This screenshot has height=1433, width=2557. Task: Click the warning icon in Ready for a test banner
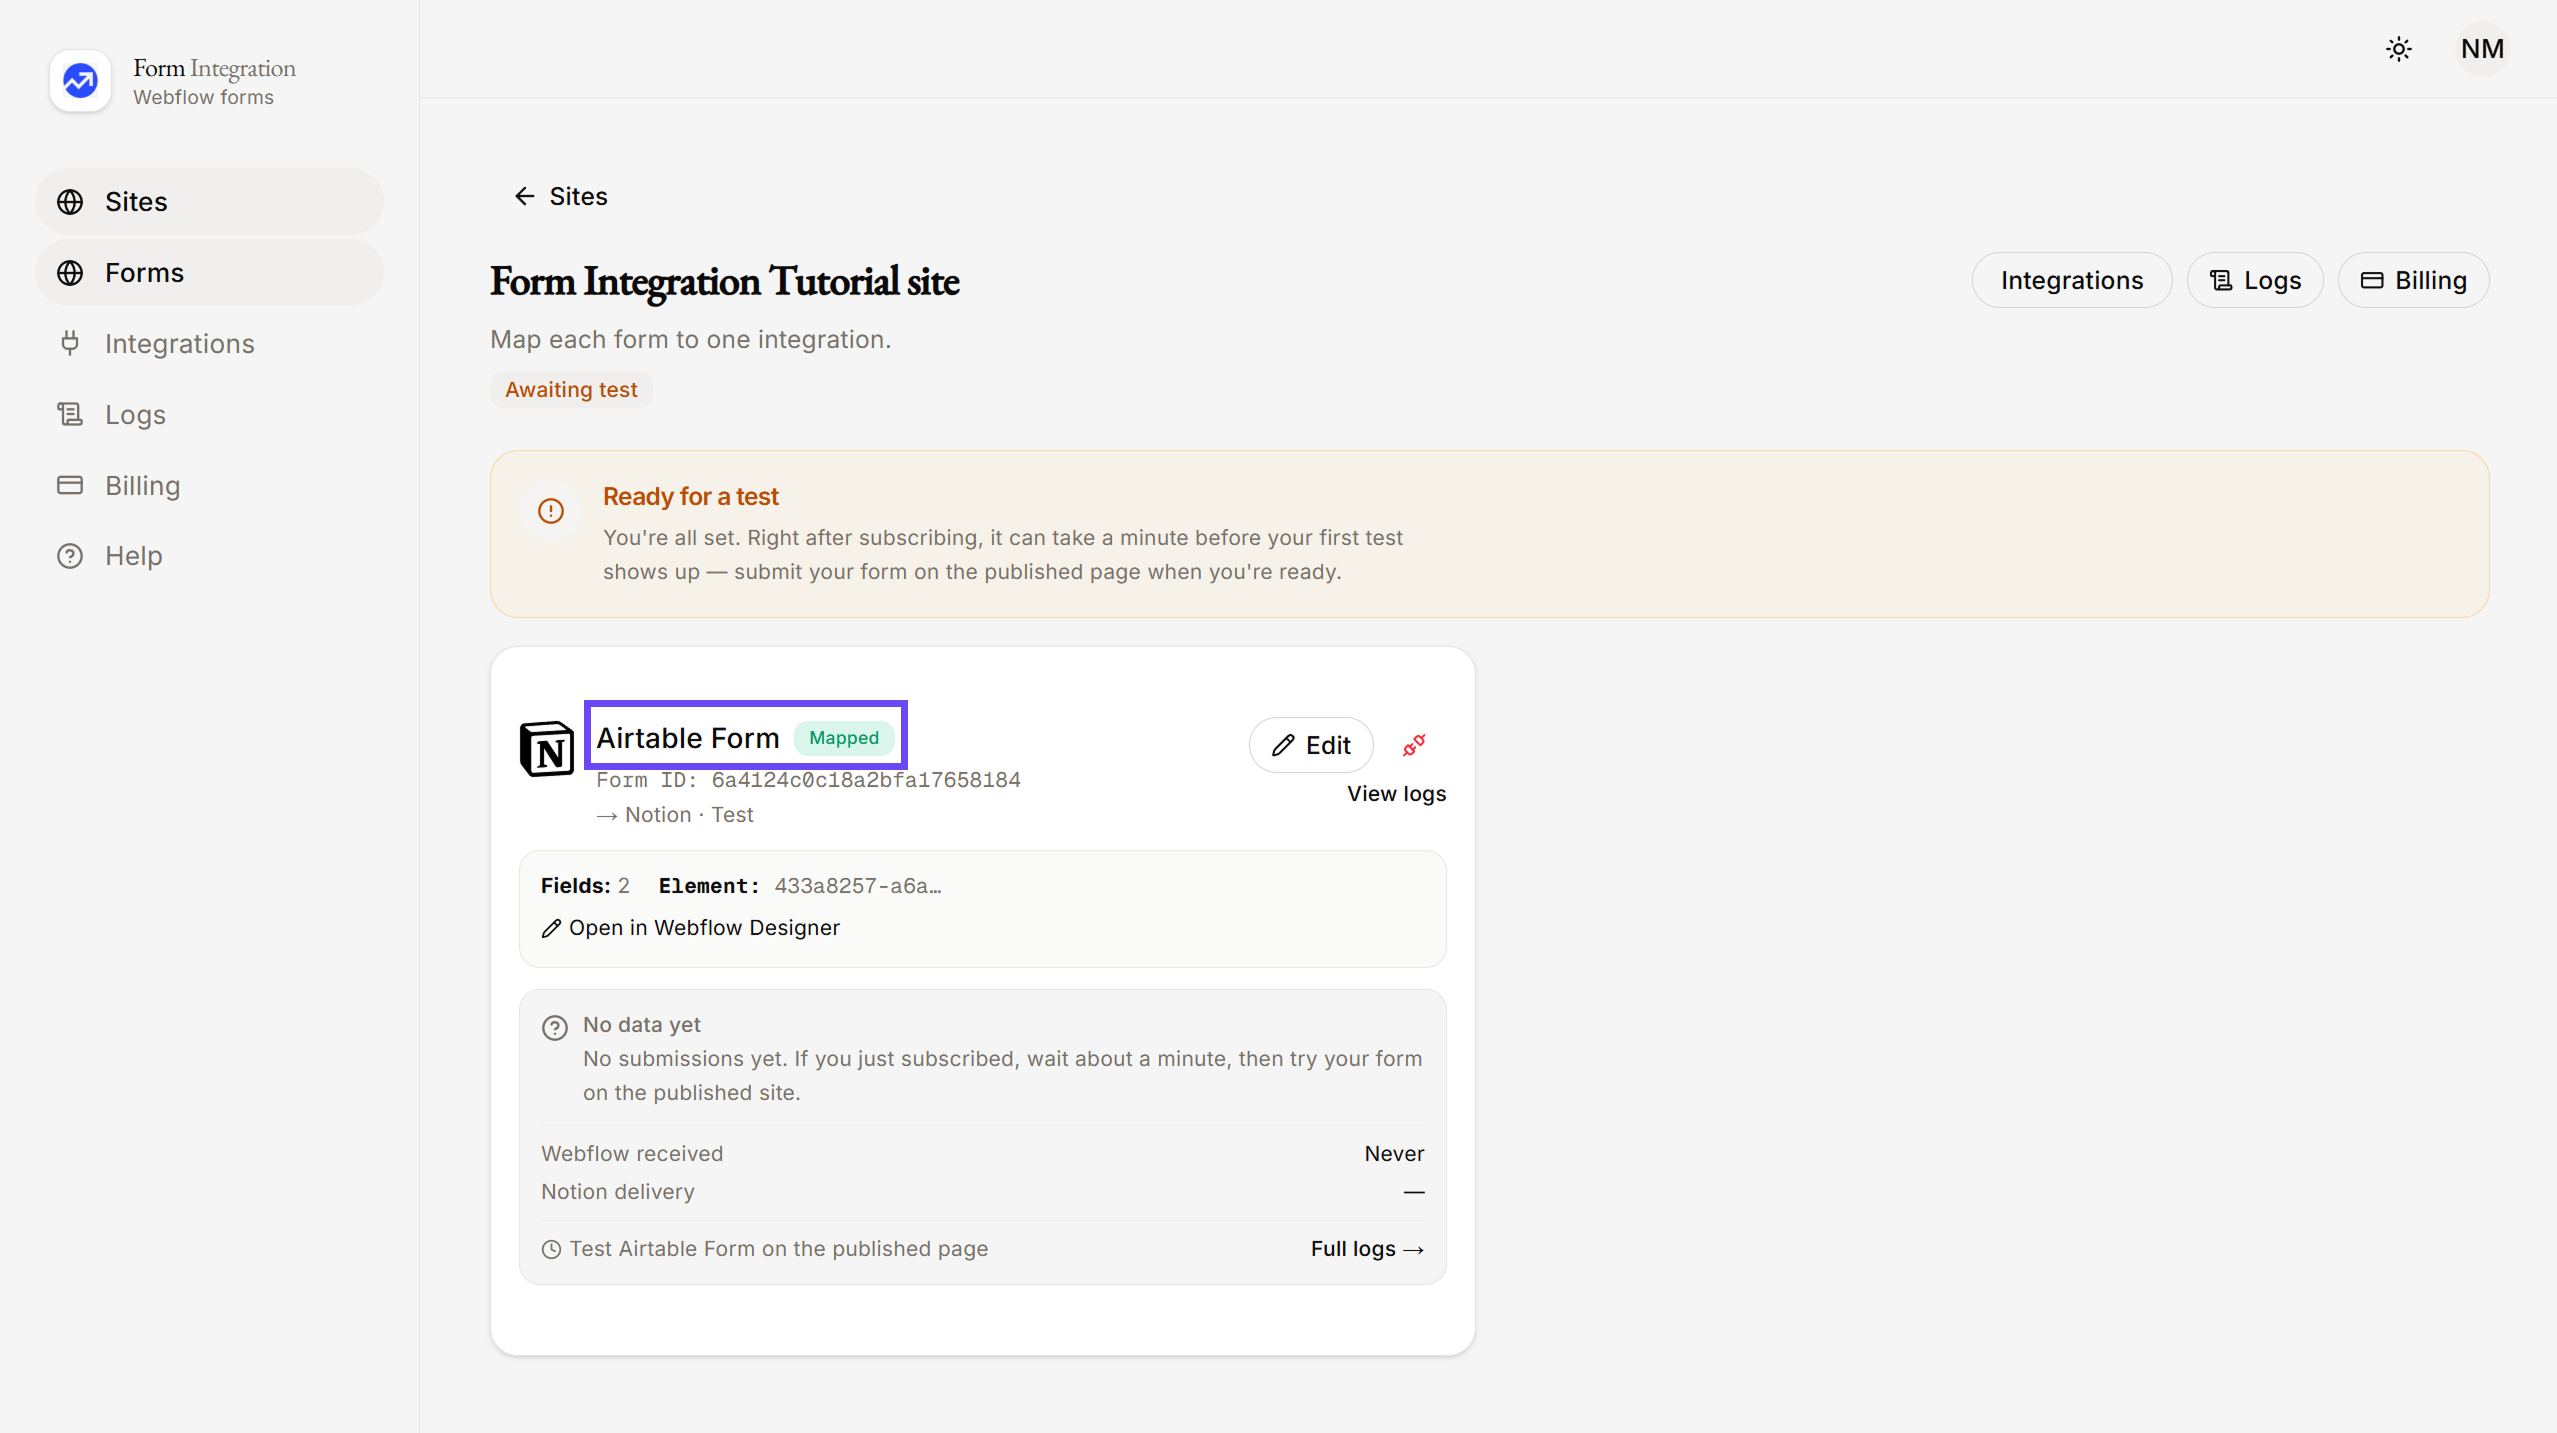551,512
